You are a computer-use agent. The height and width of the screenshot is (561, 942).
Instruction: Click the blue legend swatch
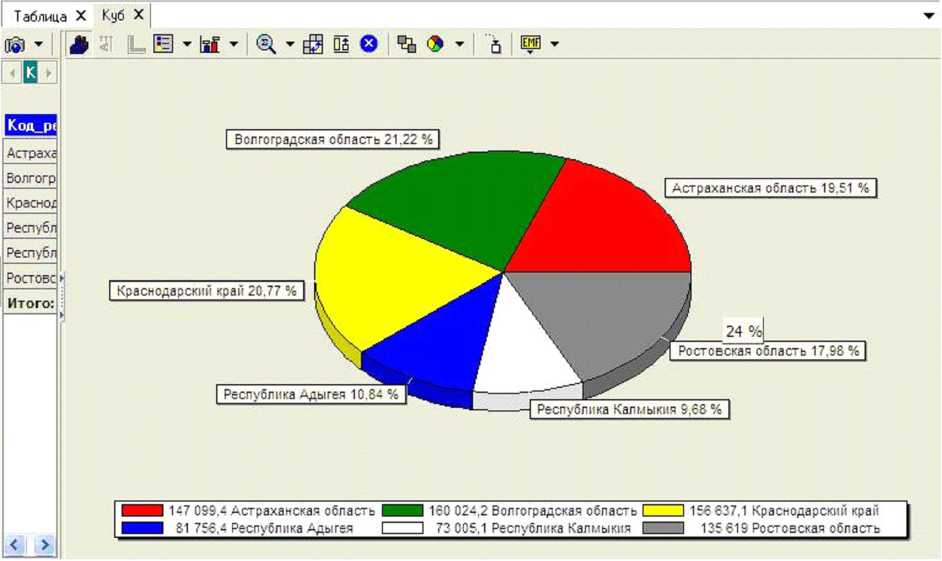coord(142,528)
